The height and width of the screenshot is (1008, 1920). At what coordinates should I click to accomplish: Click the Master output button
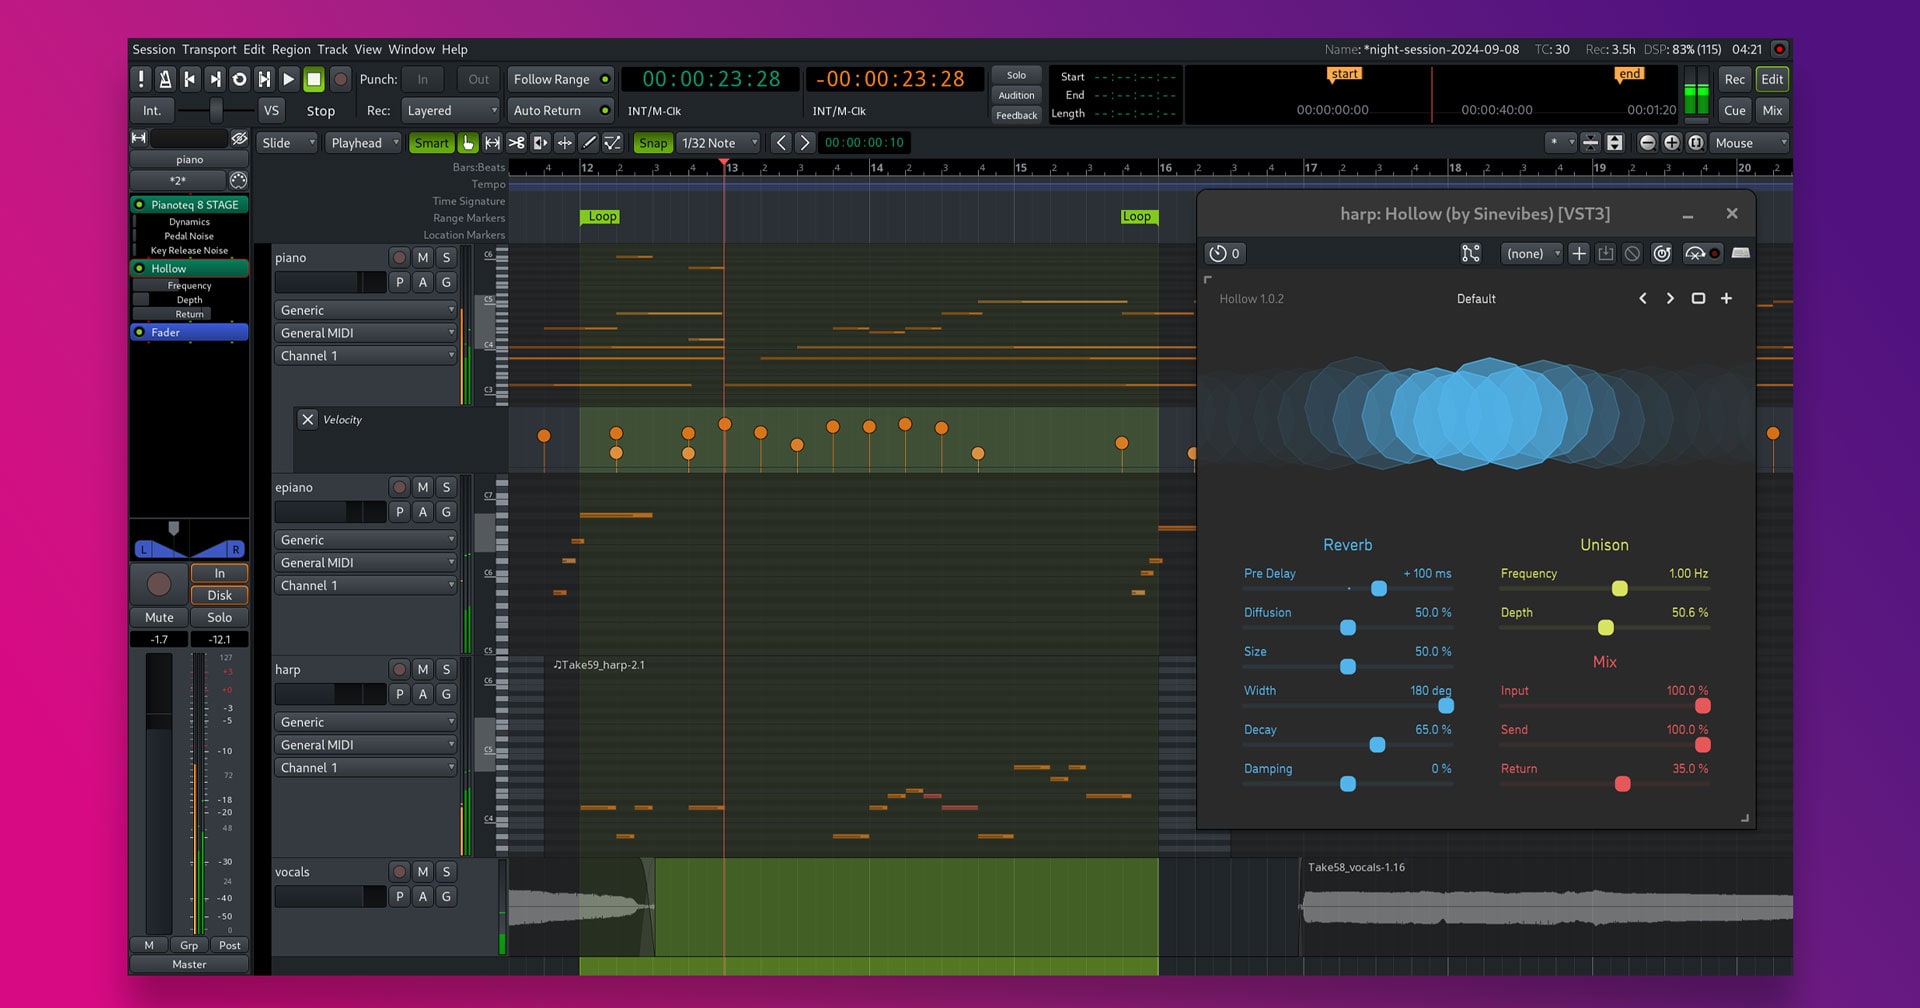click(x=189, y=965)
